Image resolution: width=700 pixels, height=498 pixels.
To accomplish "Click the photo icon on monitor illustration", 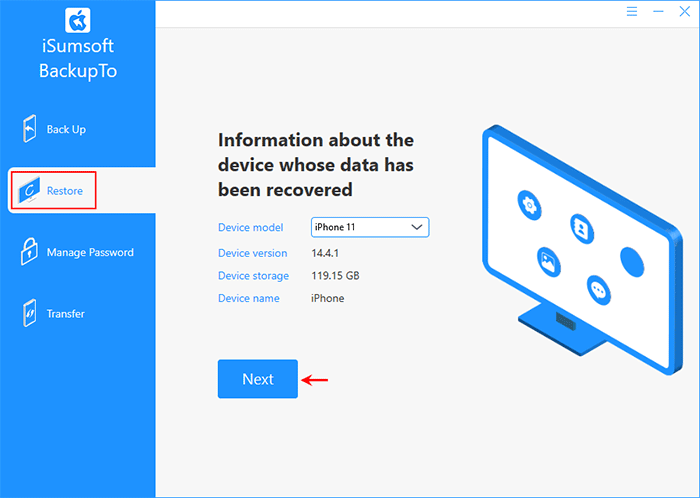I will coord(549,261).
